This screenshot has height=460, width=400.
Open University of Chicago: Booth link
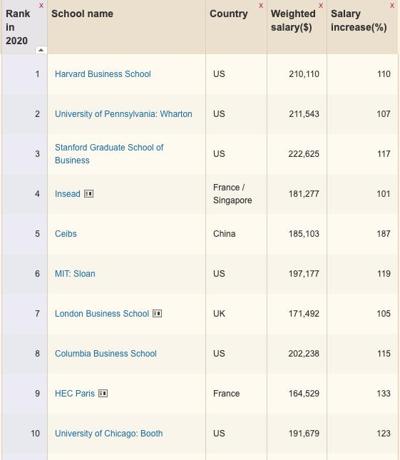point(109,433)
